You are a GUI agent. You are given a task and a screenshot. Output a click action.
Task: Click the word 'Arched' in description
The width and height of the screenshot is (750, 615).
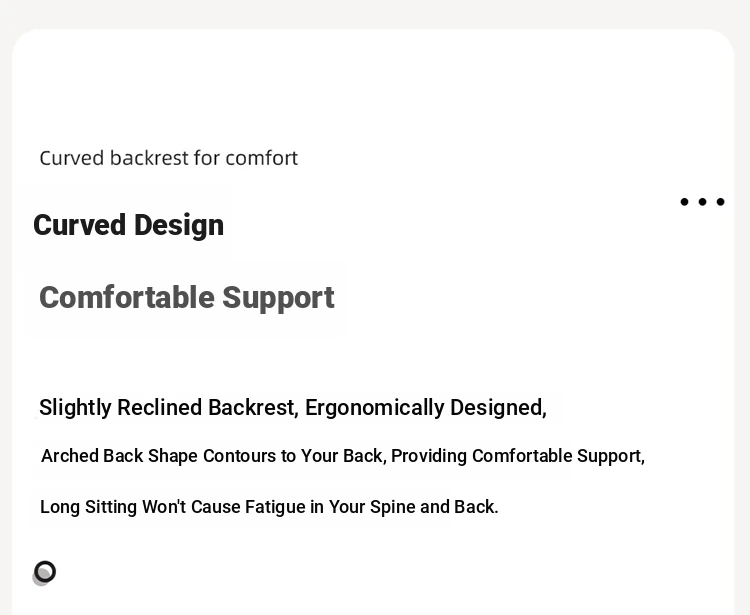click(x=70, y=456)
